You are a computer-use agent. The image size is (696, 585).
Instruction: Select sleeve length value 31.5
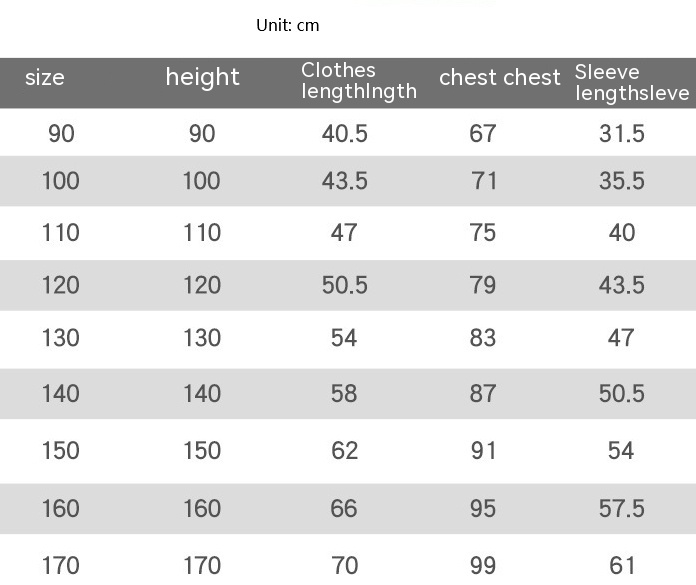click(x=621, y=134)
